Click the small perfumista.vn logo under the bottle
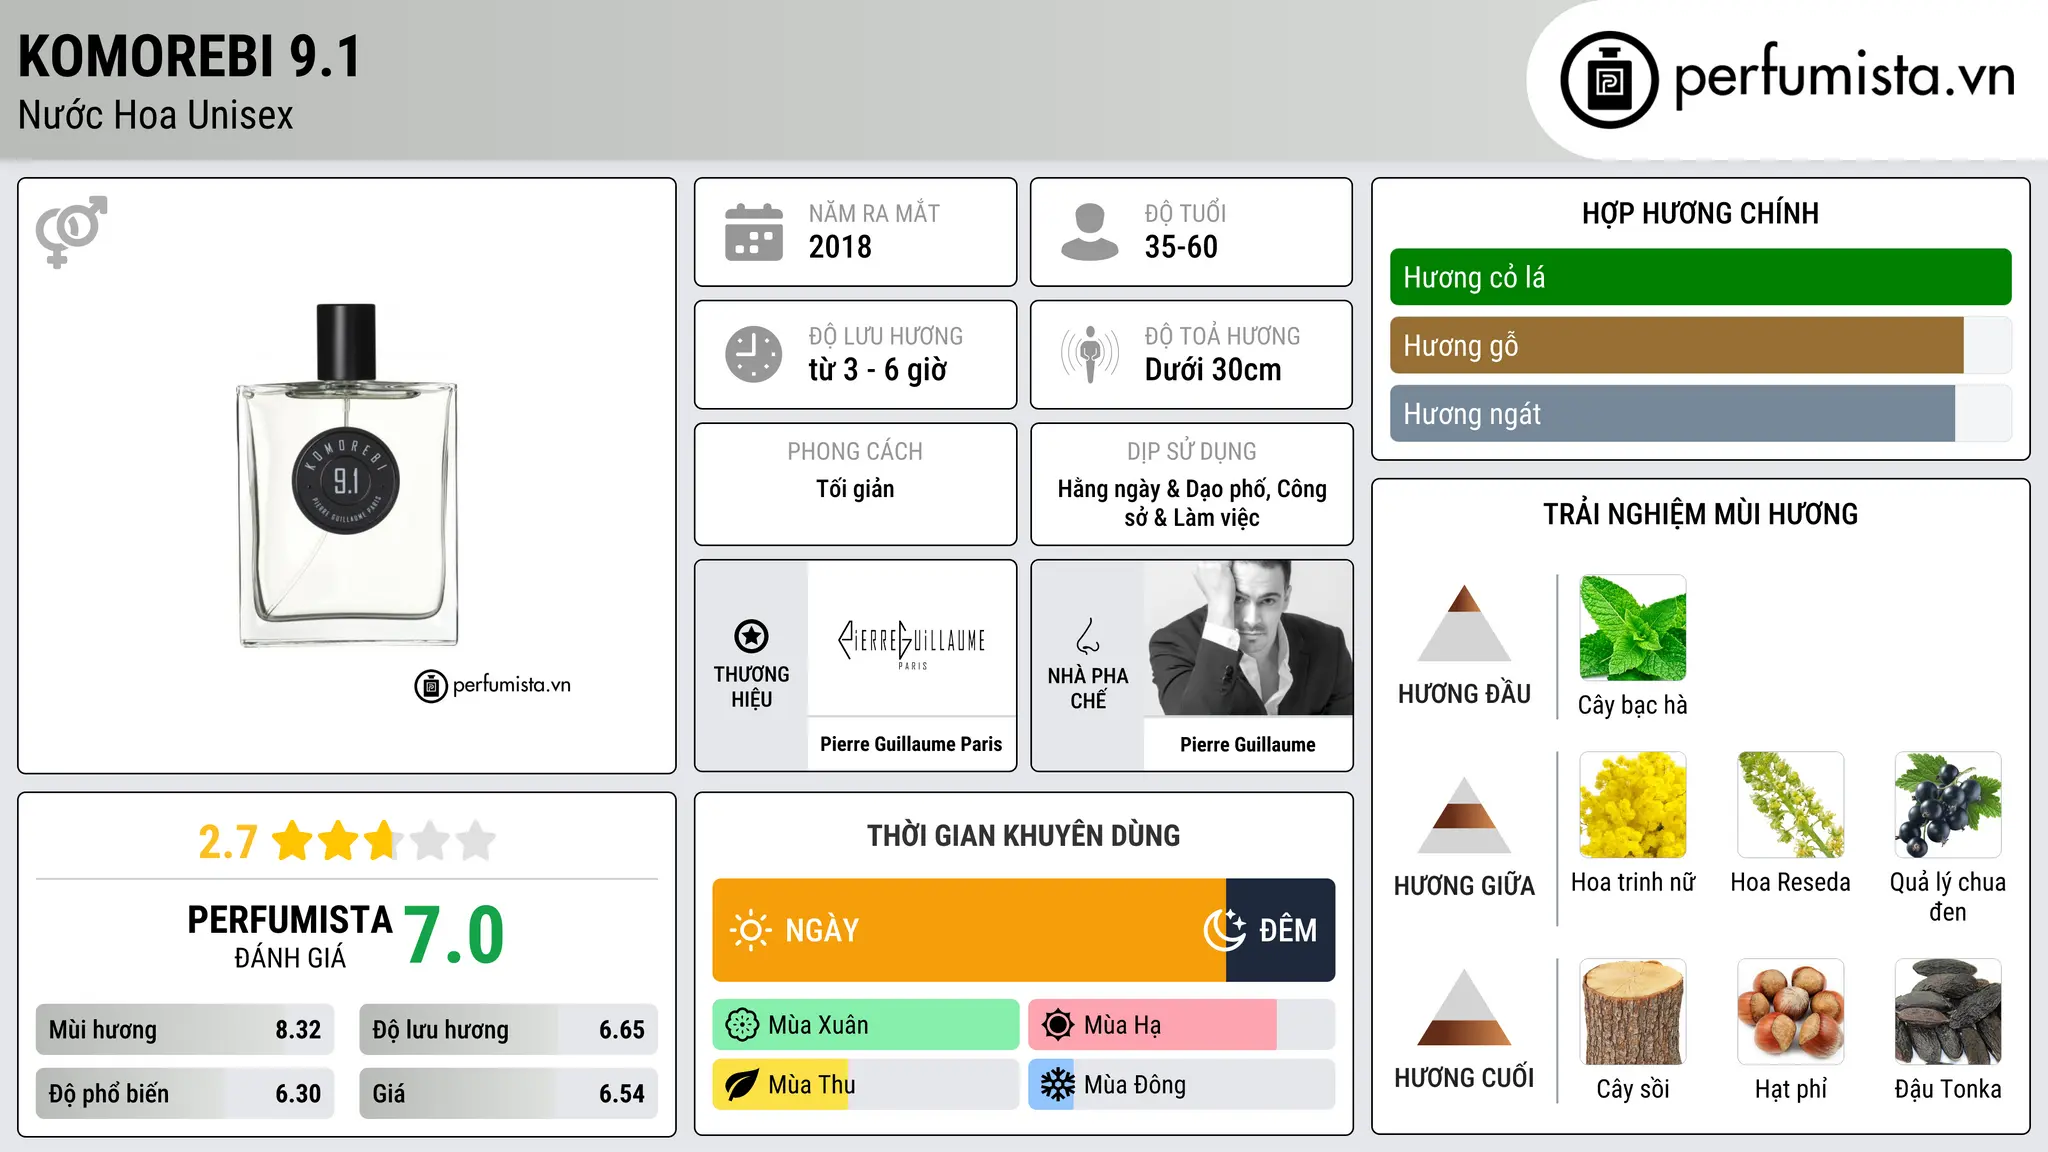2048x1152 pixels. (493, 686)
